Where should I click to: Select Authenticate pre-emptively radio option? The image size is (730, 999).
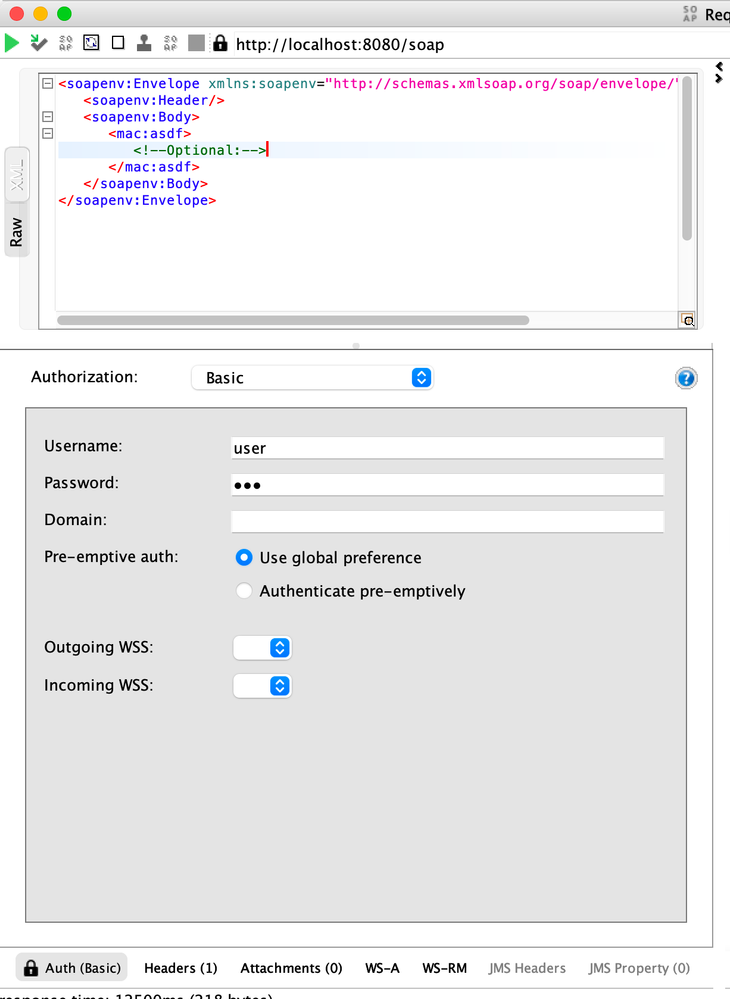tap(244, 591)
